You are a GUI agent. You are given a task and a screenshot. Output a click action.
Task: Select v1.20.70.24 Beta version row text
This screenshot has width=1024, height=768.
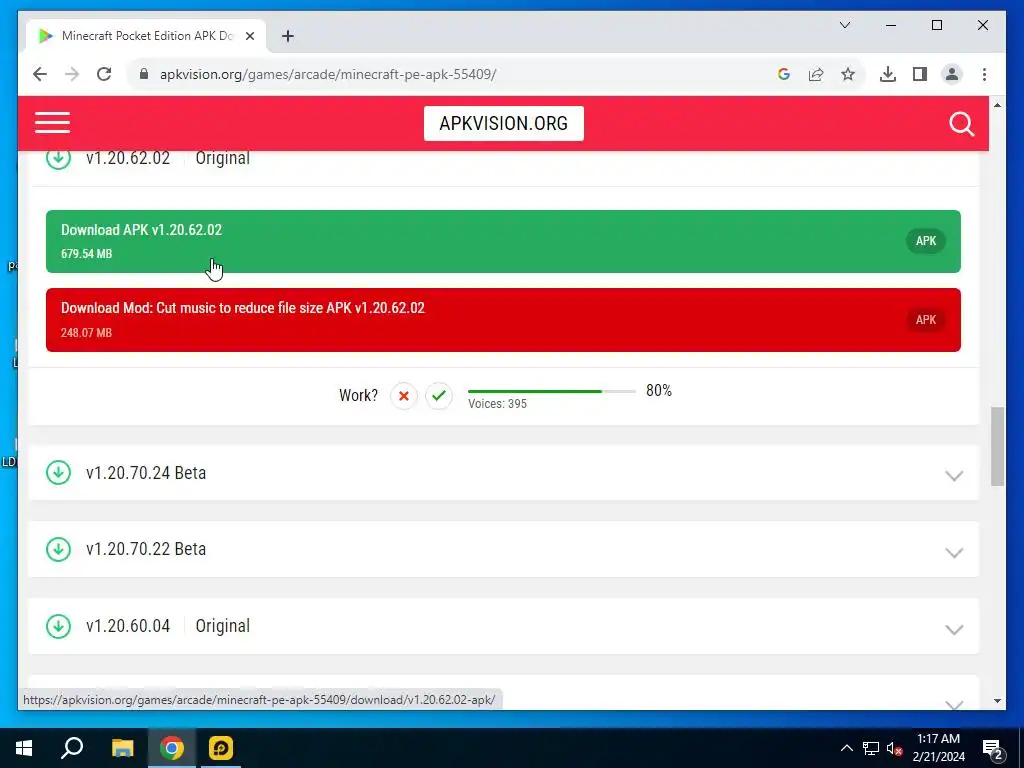pyautogui.click(x=146, y=473)
